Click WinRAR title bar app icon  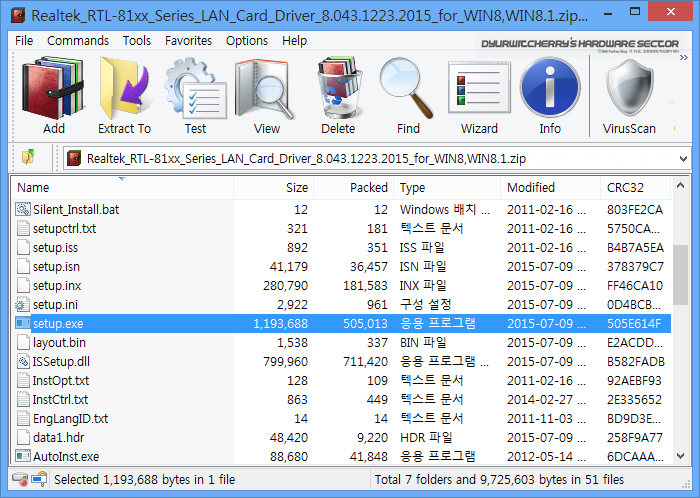(18, 15)
